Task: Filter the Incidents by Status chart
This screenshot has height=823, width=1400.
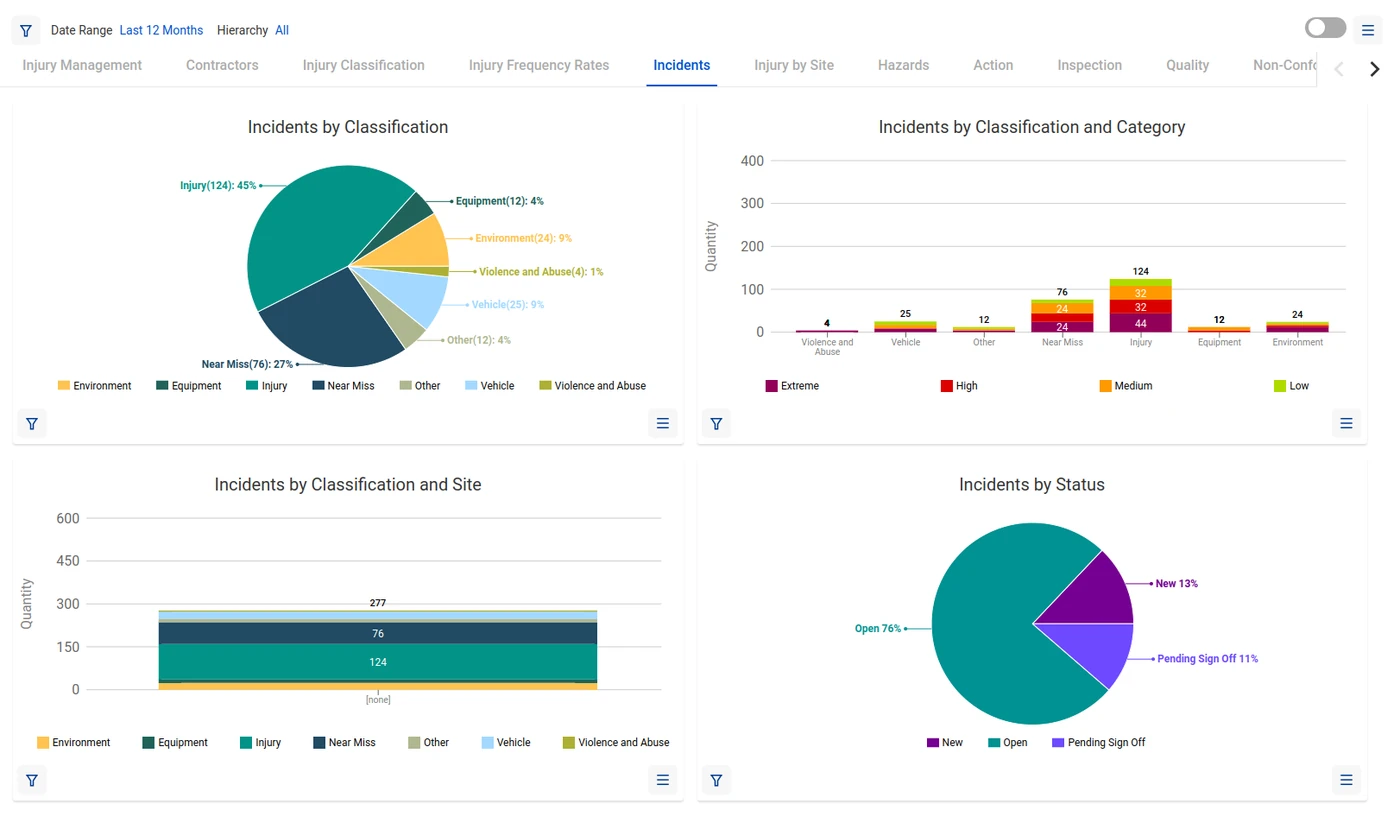Action: coord(716,780)
